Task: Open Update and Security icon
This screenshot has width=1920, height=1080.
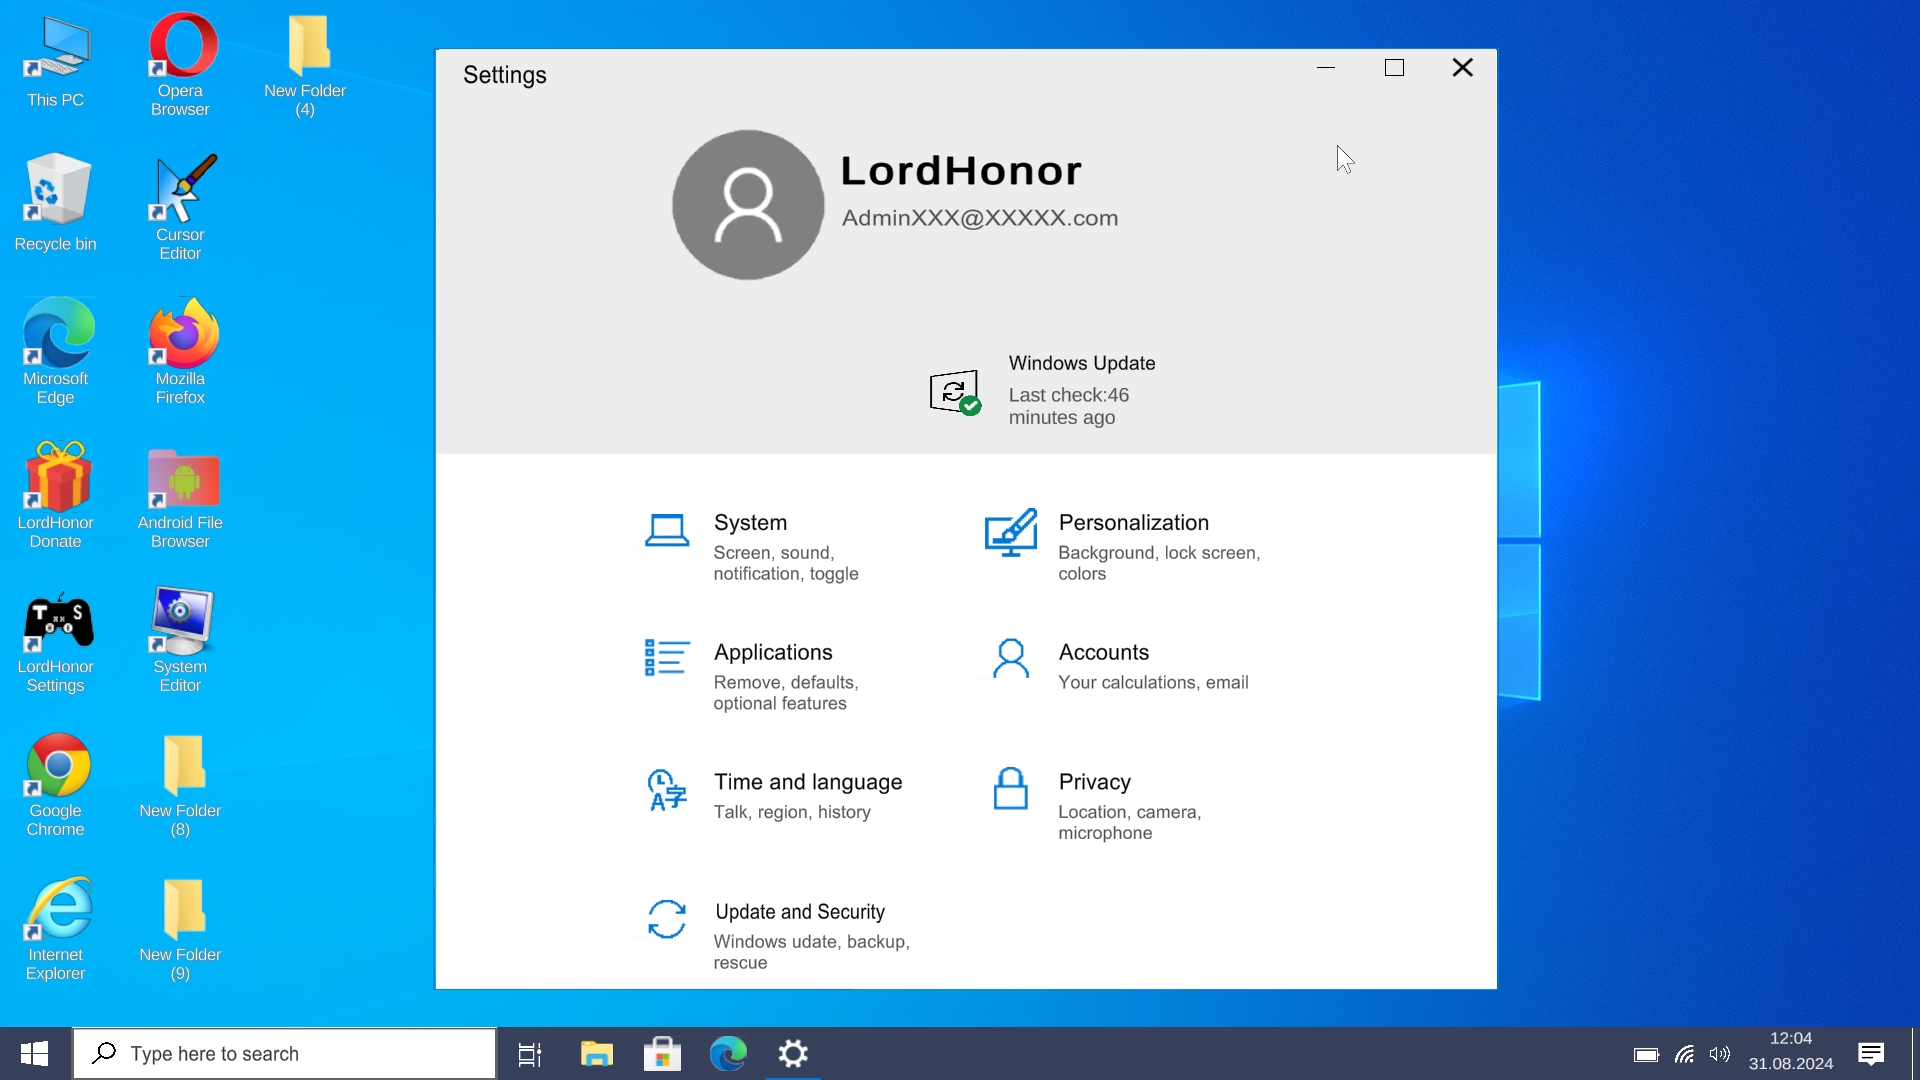Action: pos(667,919)
